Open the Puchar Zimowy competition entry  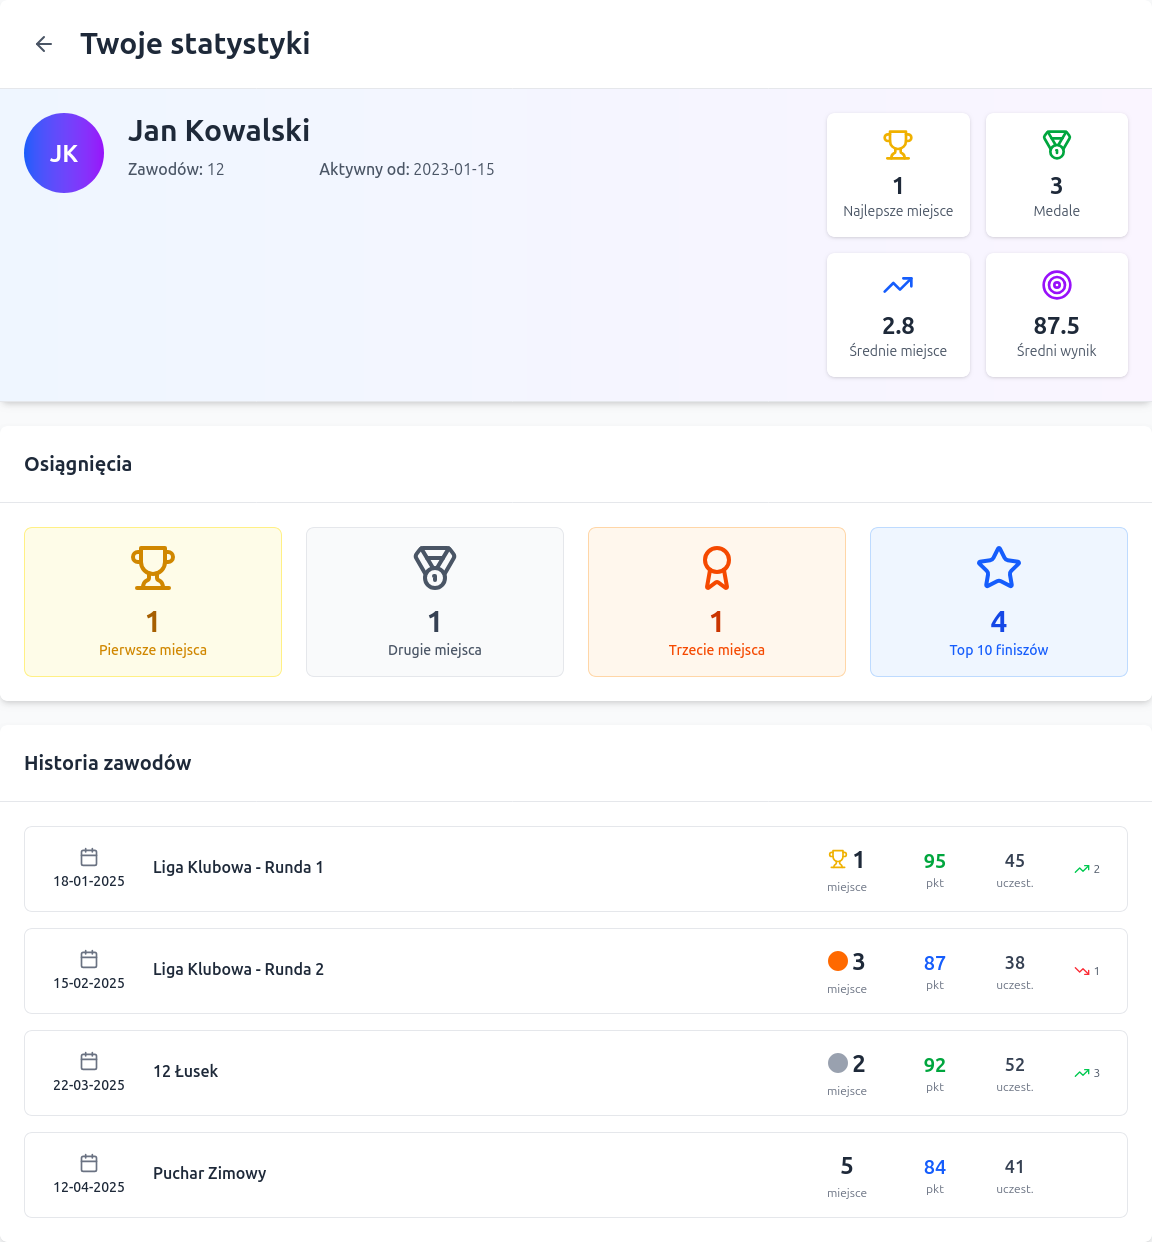tap(209, 1174)
